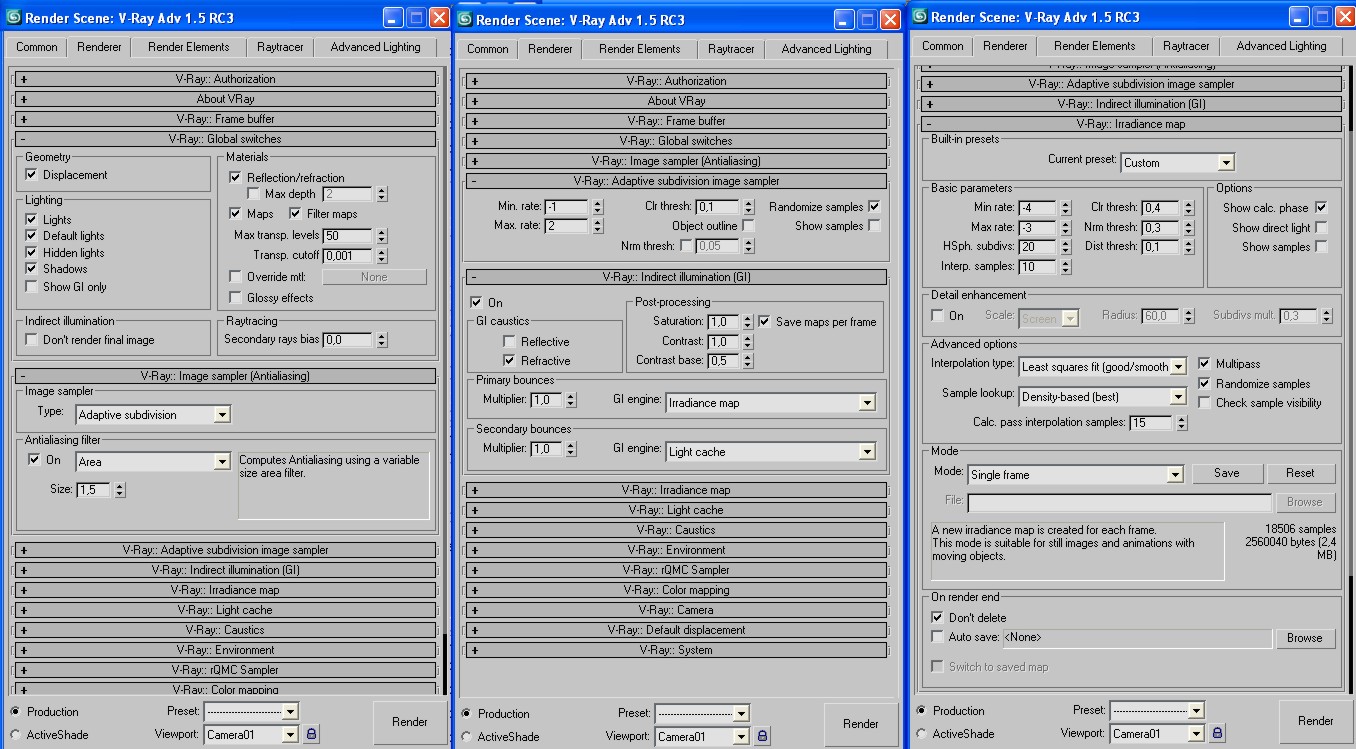Screen dimensions: 1356x749
Task: Open the Area antialiasing filter dropdown
Action: tap(153, 462)
